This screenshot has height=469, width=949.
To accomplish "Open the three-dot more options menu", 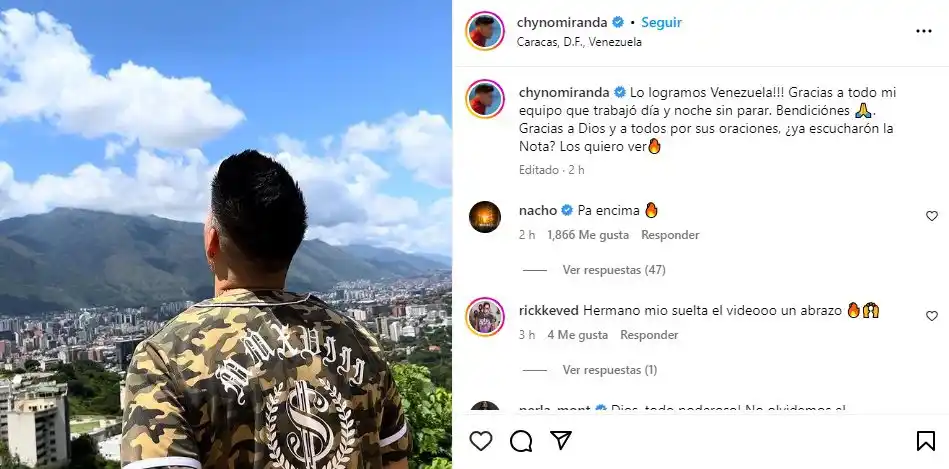I will pyautogui.click(x=924, y=31).
